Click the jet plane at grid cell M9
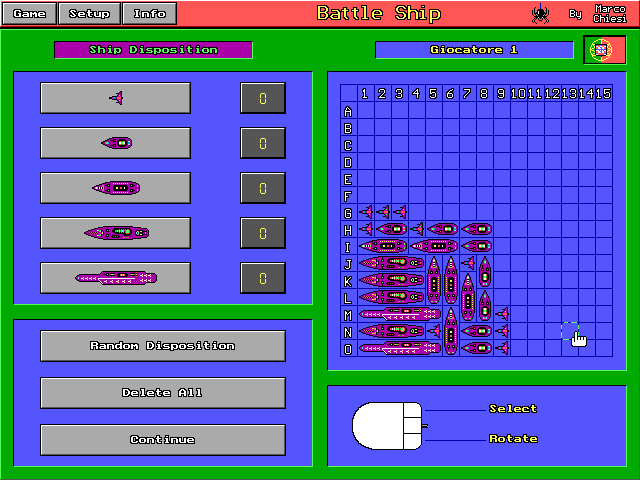This screenshot has width=640, height=480. (502, 314)
